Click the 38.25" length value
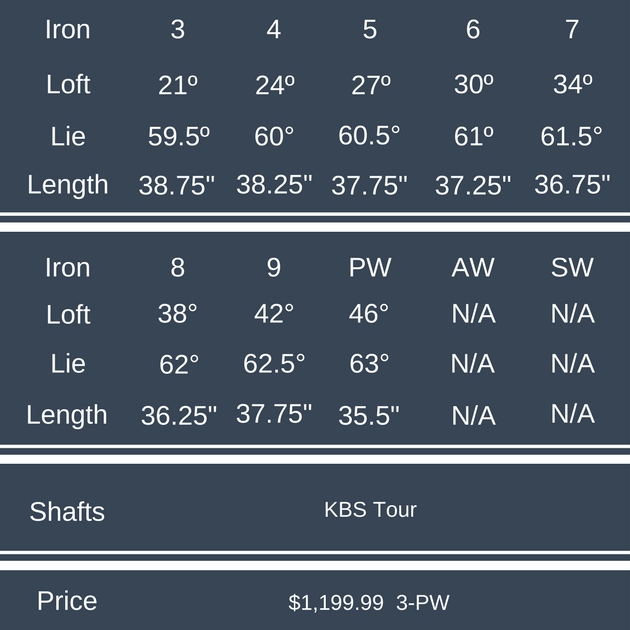 274,185
